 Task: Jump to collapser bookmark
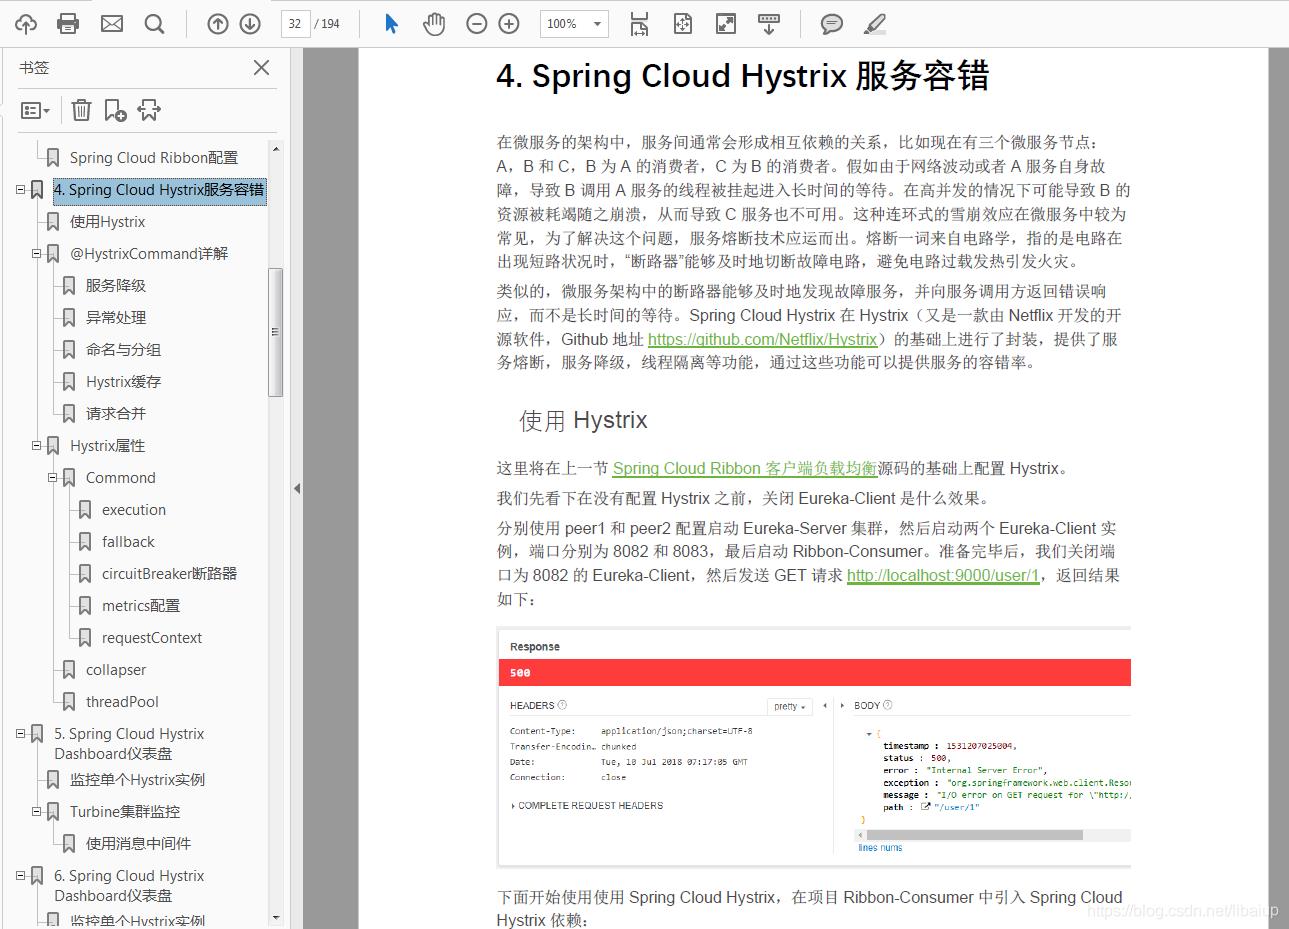[116, 669]
